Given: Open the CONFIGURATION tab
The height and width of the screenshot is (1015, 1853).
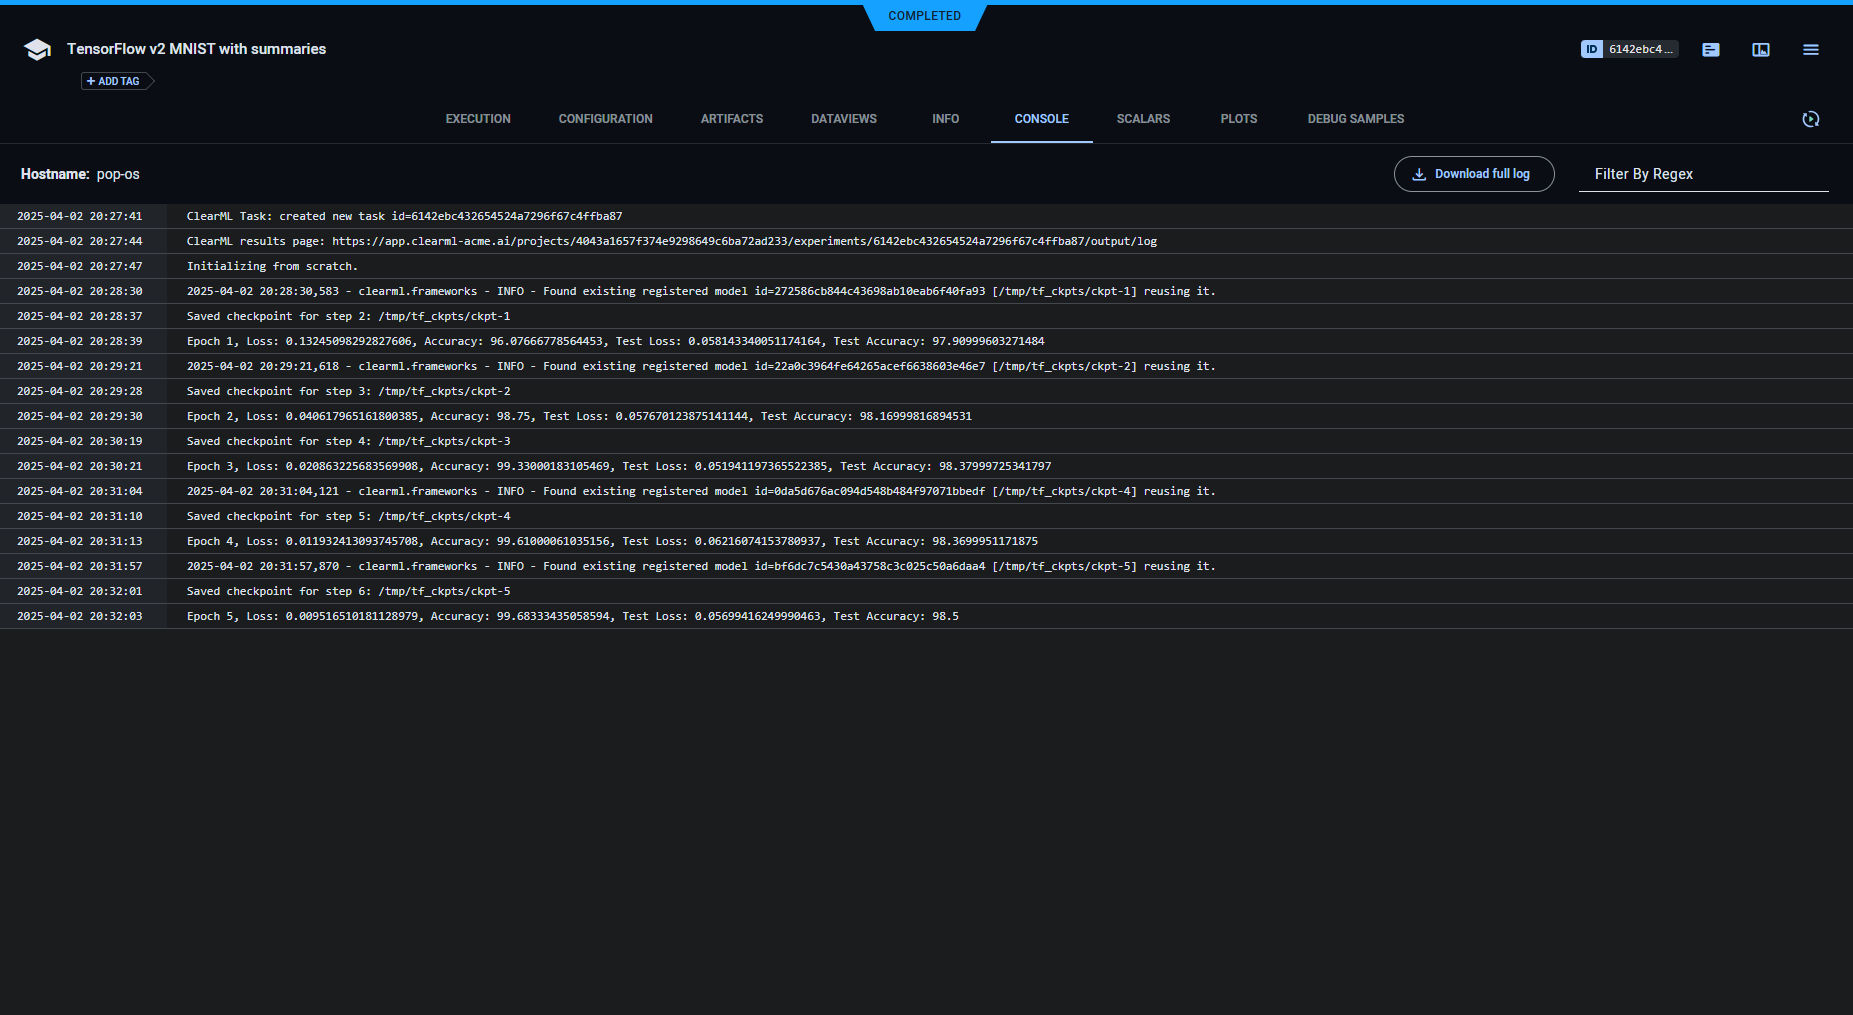Looking at the screenshot, I should tap(605, 119).
